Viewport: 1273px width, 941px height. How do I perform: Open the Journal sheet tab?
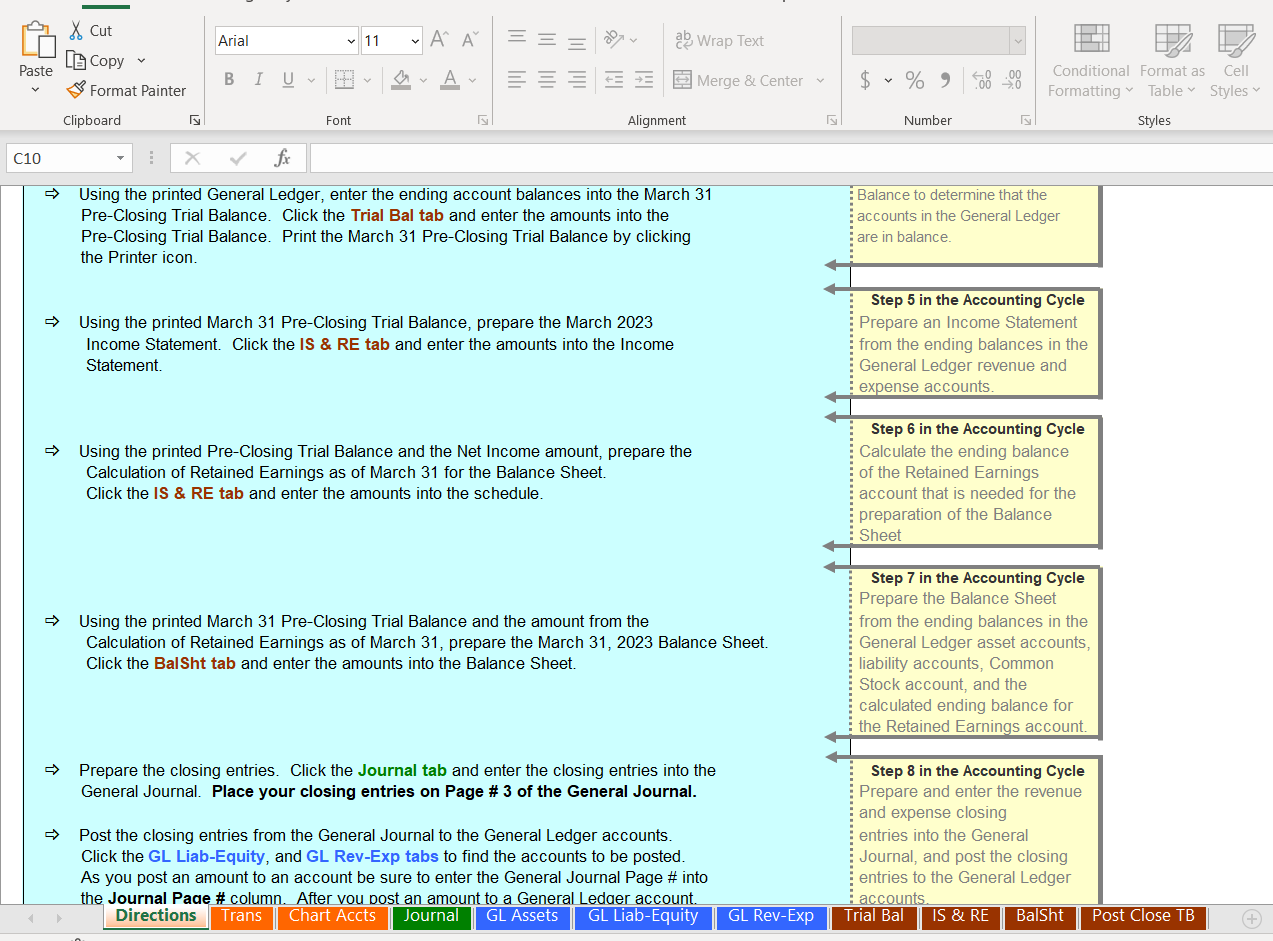click(x=431, y=916)
